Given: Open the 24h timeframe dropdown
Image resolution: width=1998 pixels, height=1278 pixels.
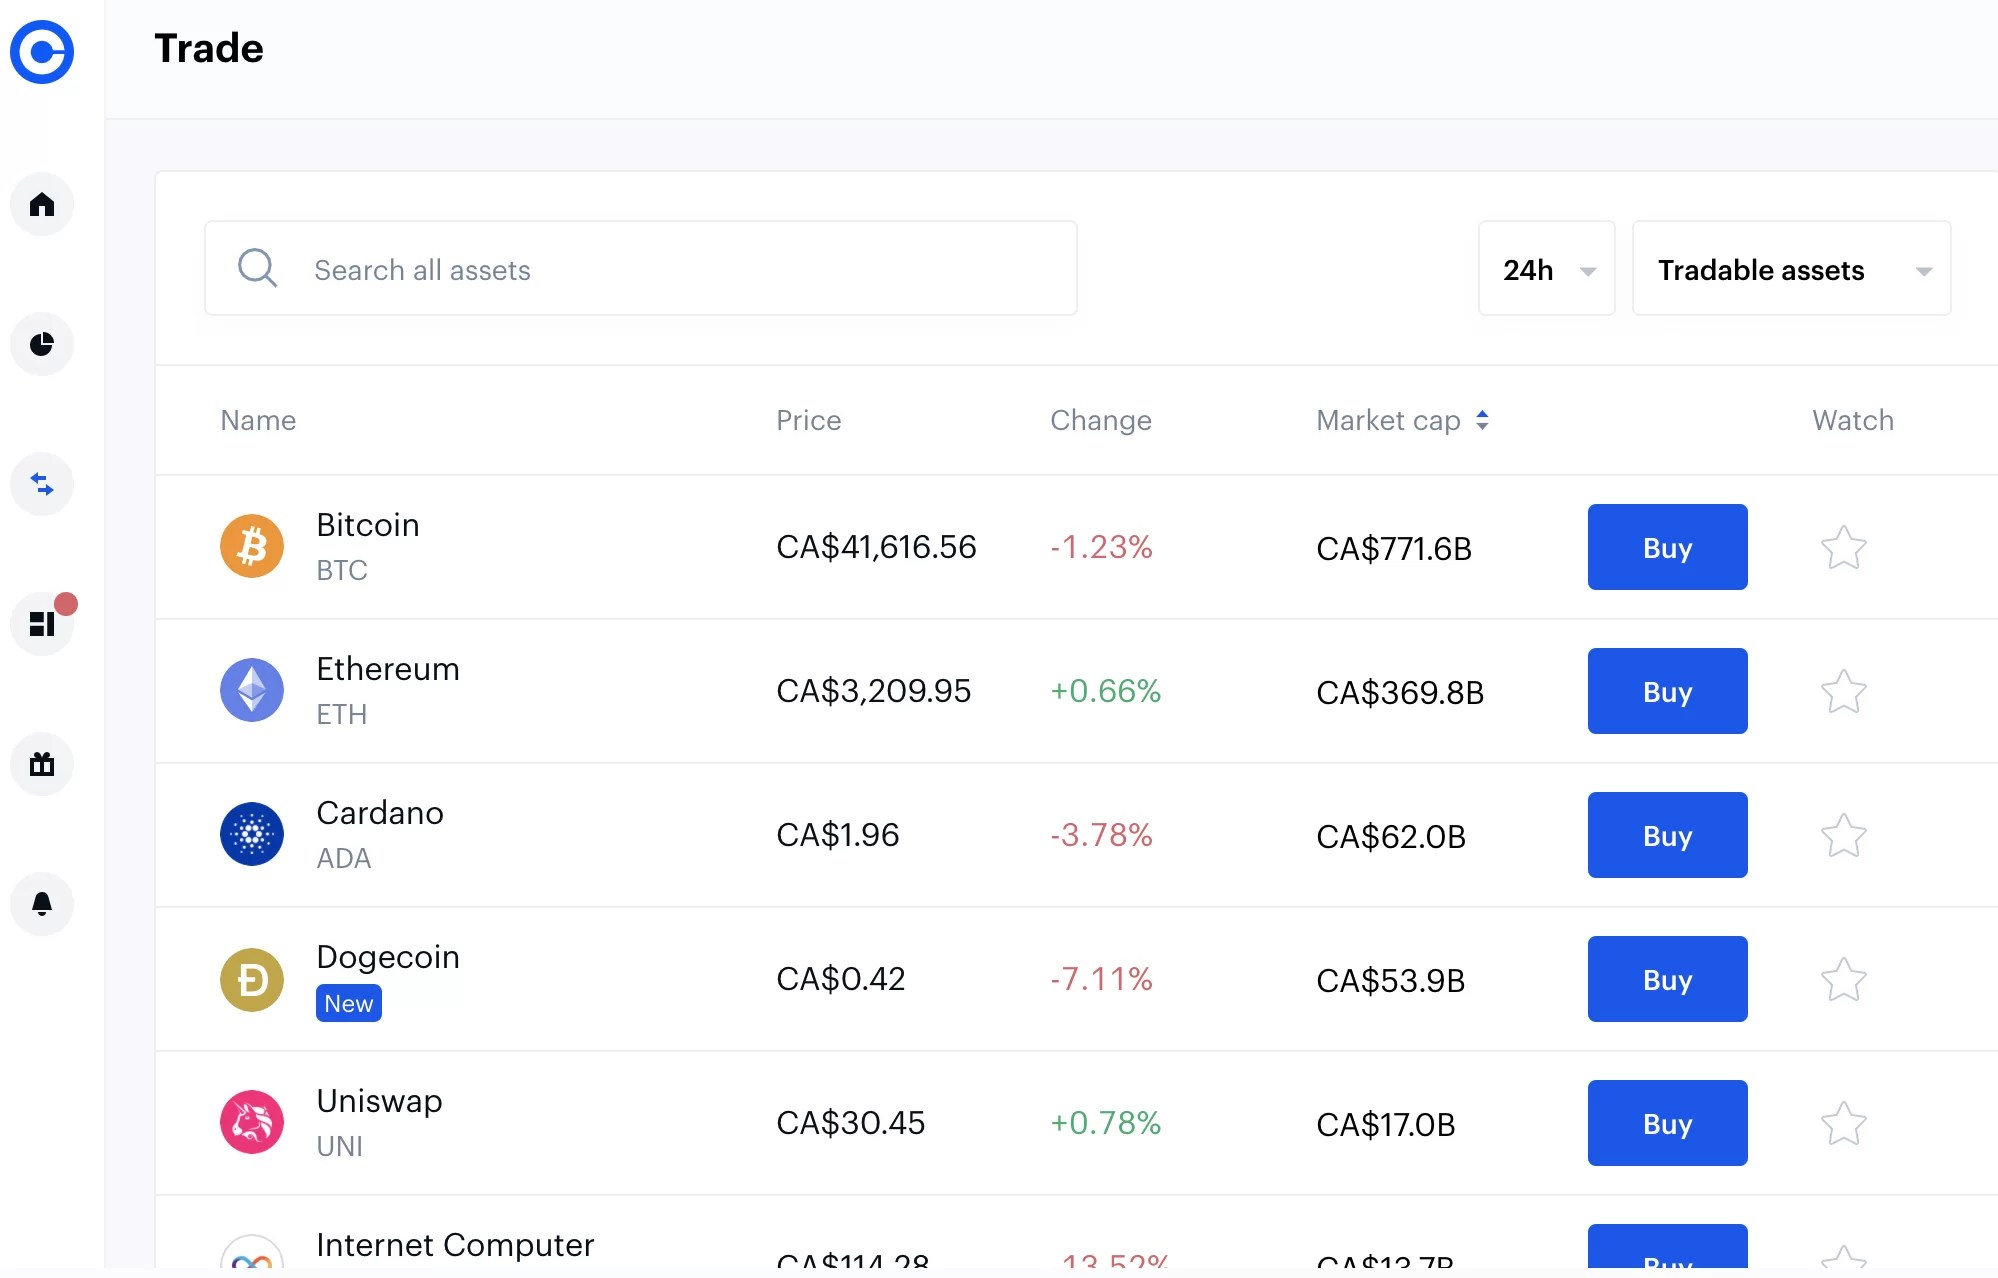Looking at the screenshot, I should coord(1546,268).
